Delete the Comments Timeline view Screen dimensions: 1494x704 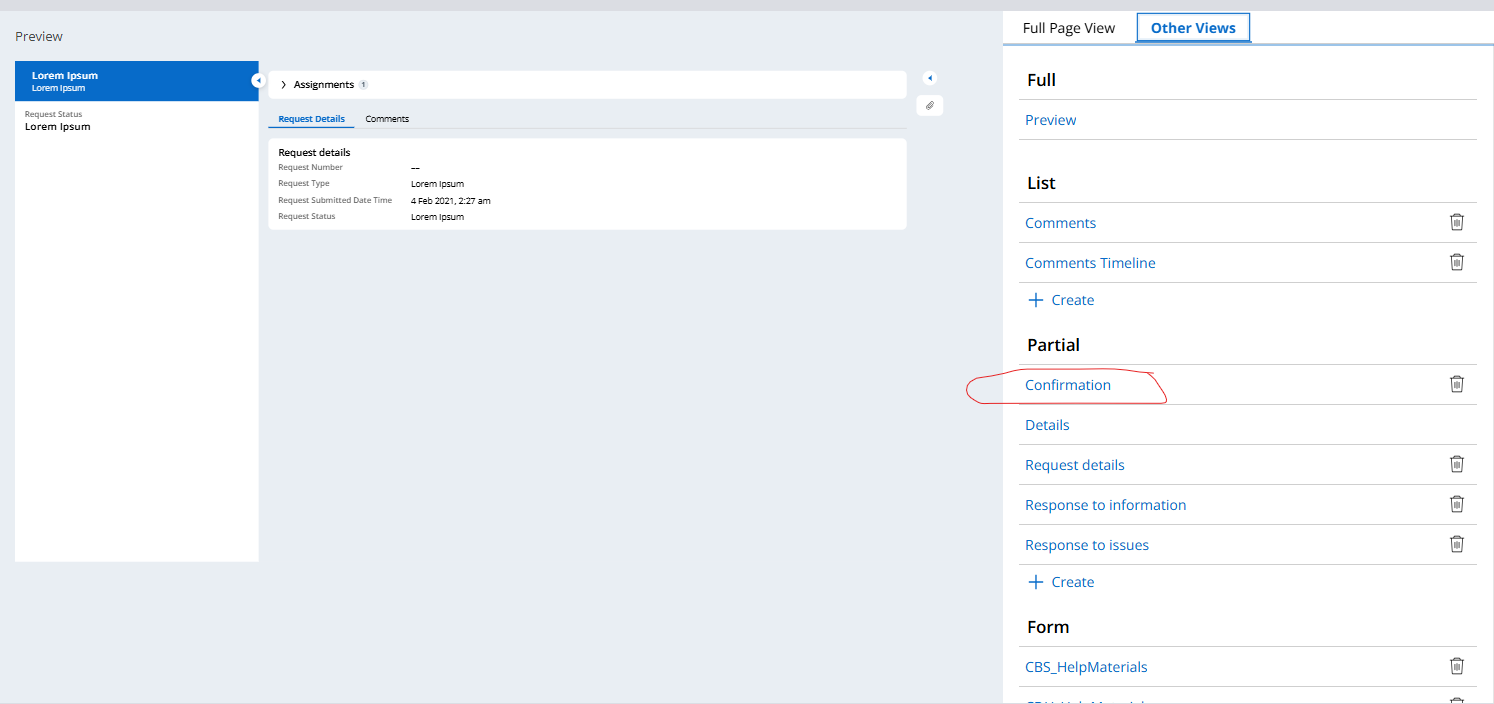(1456, 262)
